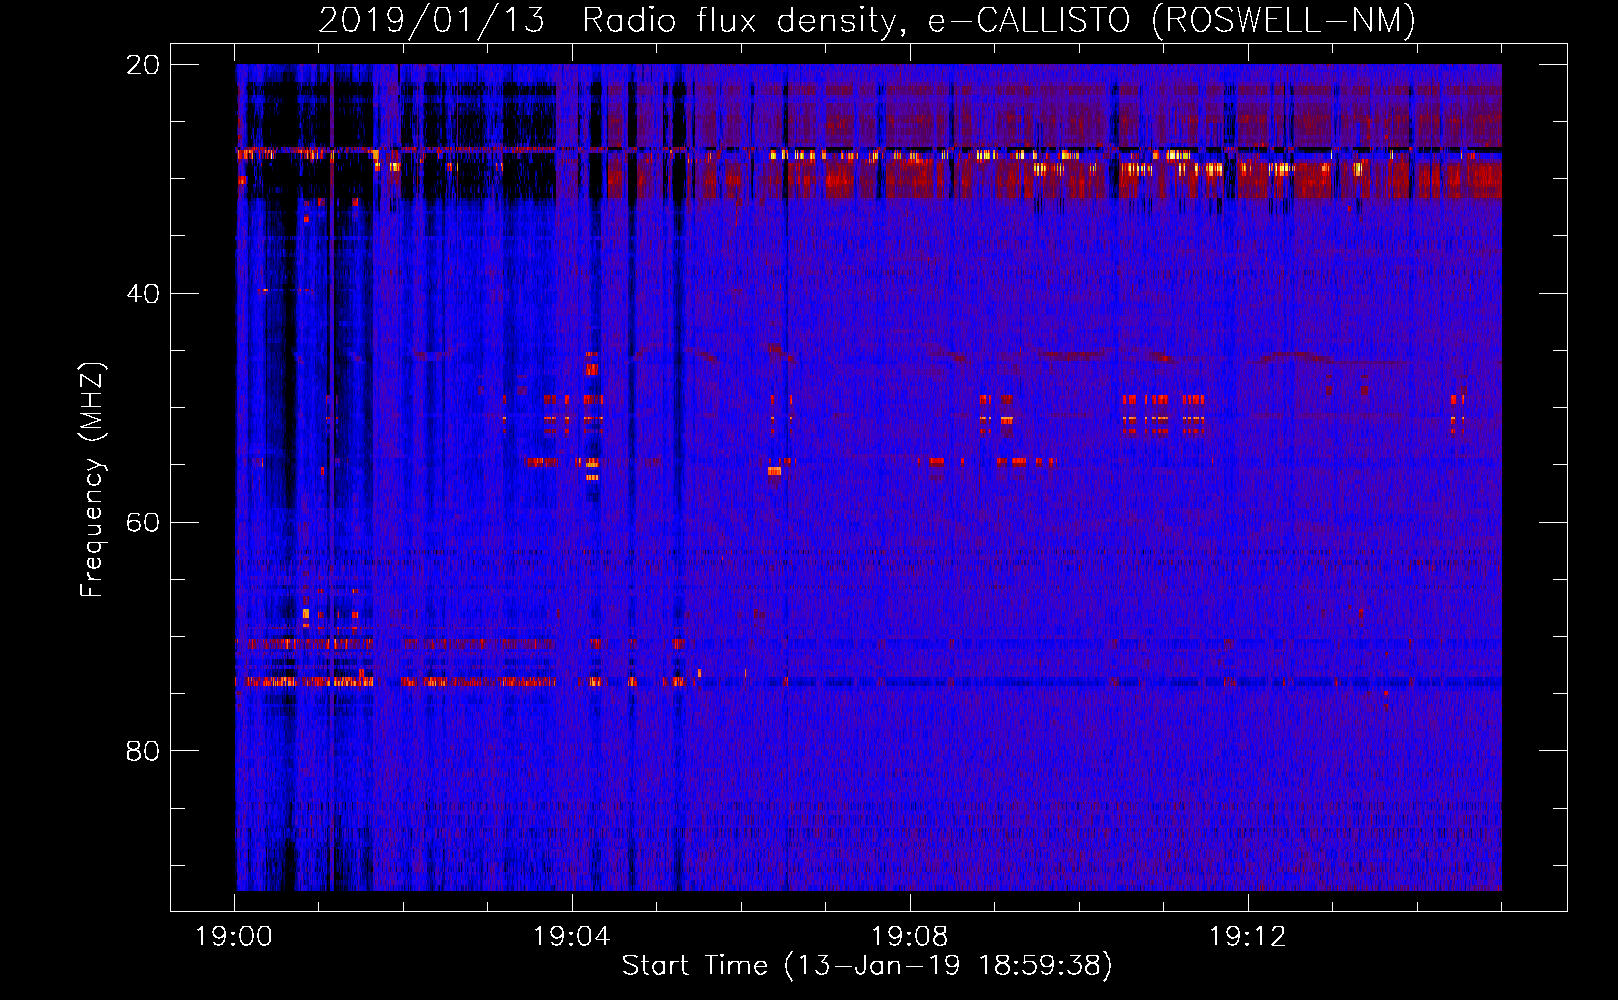Viewport: 1618px width, 1000px height.
Task: Click the time tick label '19:12'
Action: pyautogui.click(x=1248, y=937)
